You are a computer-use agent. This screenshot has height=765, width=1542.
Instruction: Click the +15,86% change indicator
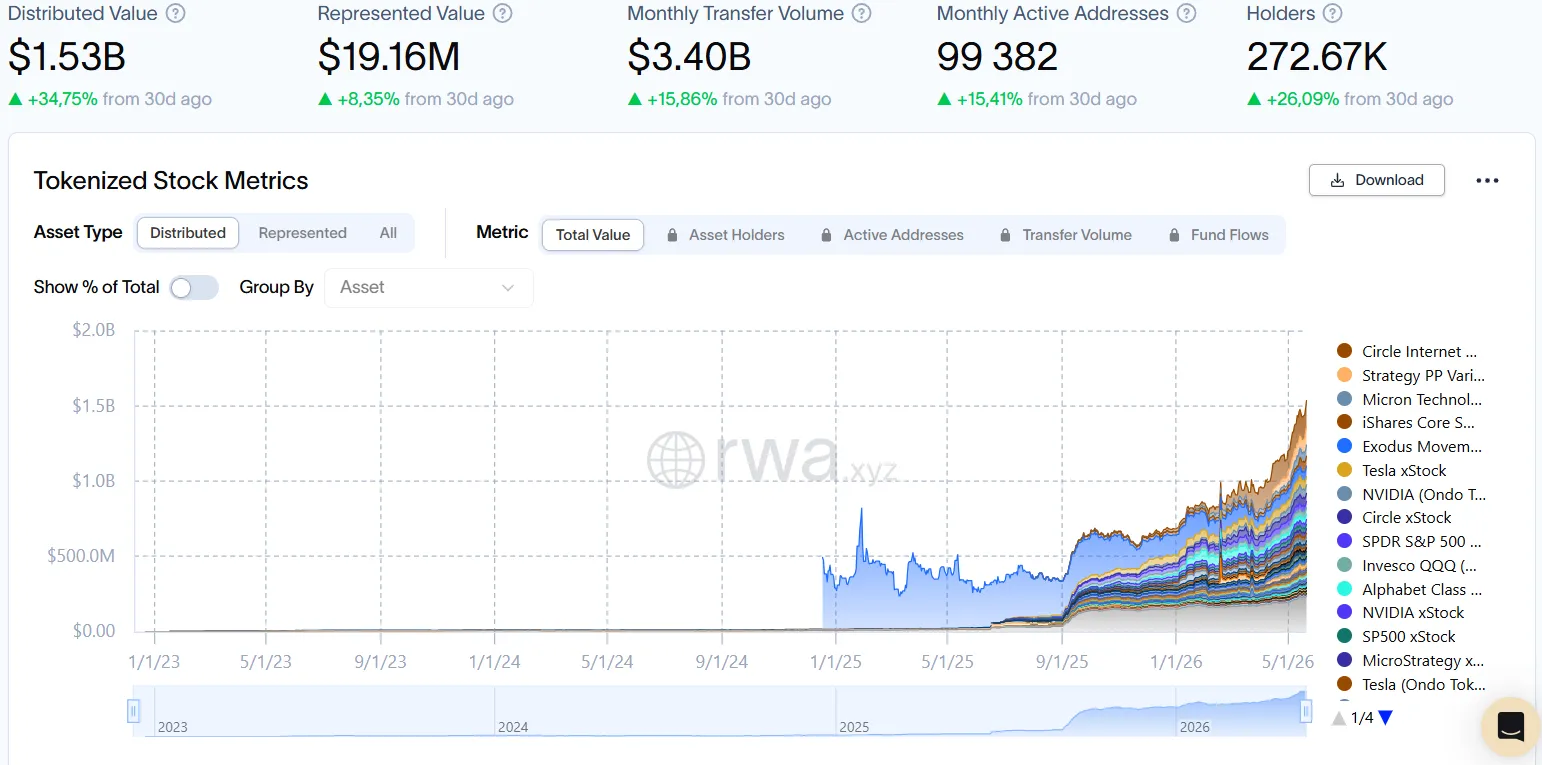click(672, 99)
